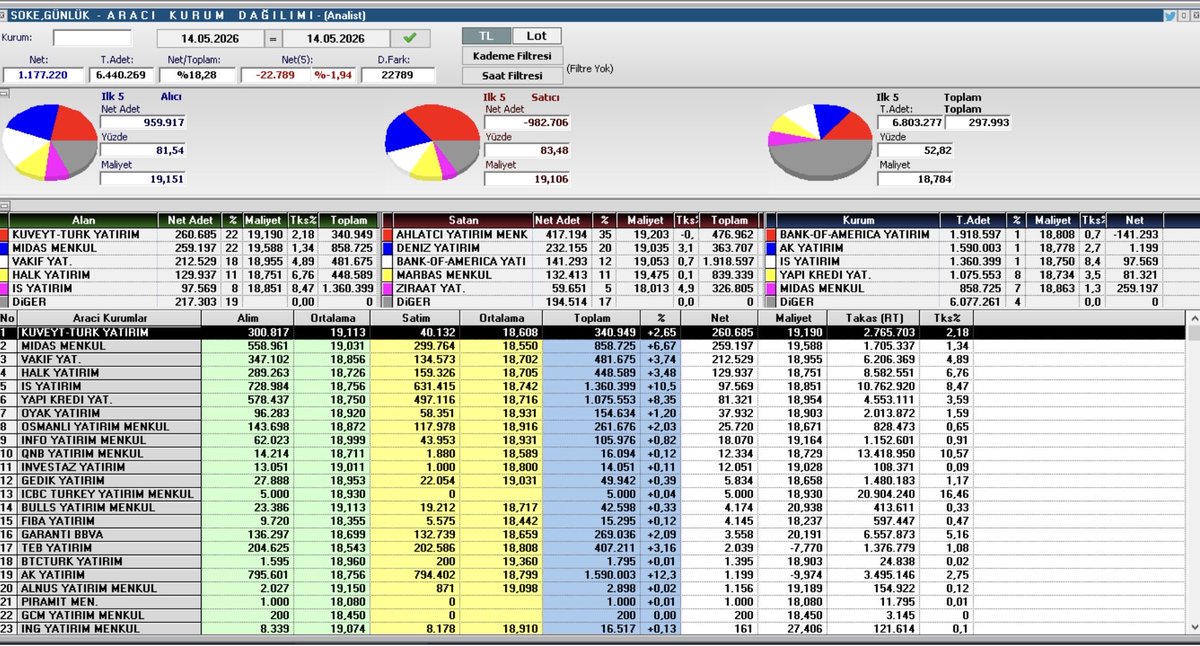Select the ING YATIRIM MENKUL row
The height and width of the screenshot is (646, 1200).
(x=591, y=629)
